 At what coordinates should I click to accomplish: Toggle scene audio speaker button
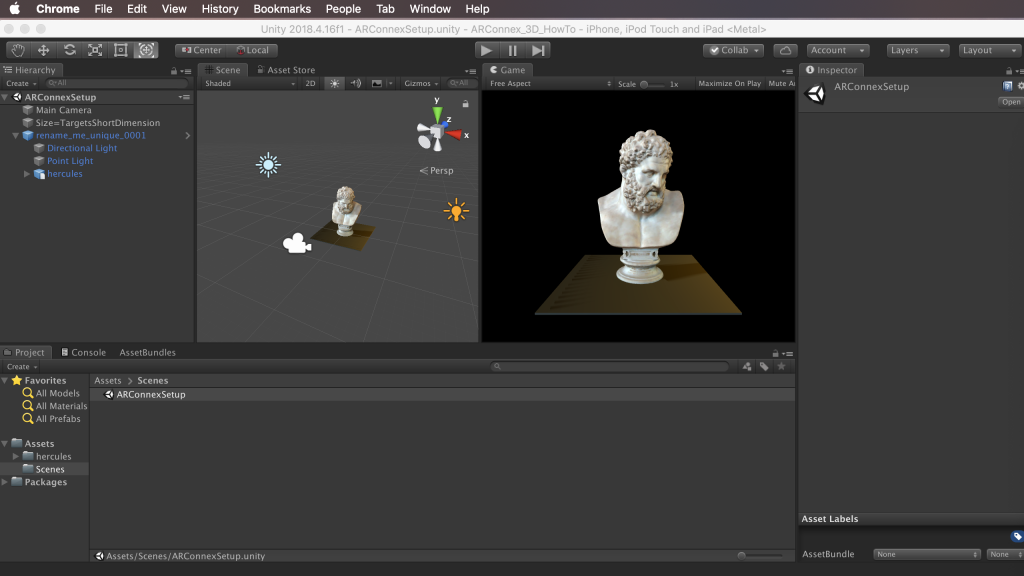click(355, 84)
